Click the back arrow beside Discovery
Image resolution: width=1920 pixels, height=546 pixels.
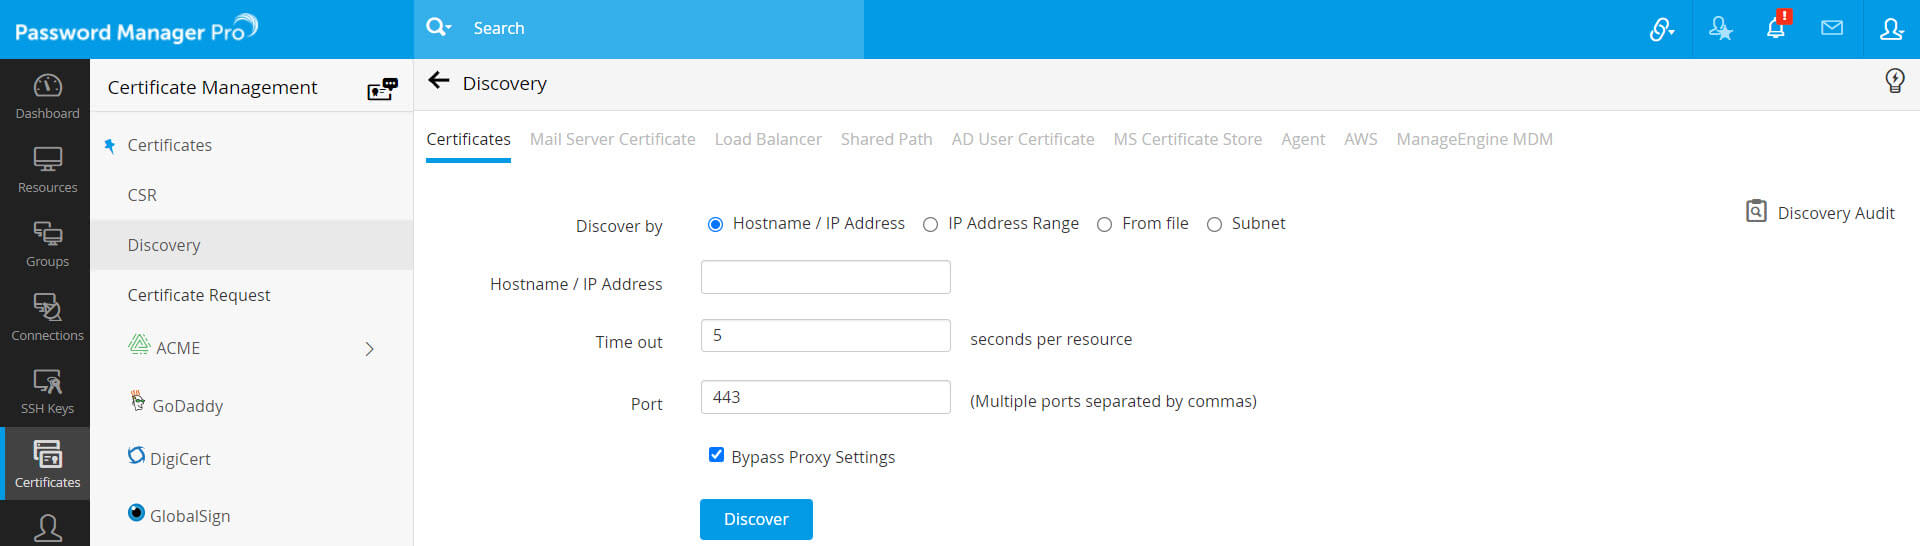pos(438,82)
